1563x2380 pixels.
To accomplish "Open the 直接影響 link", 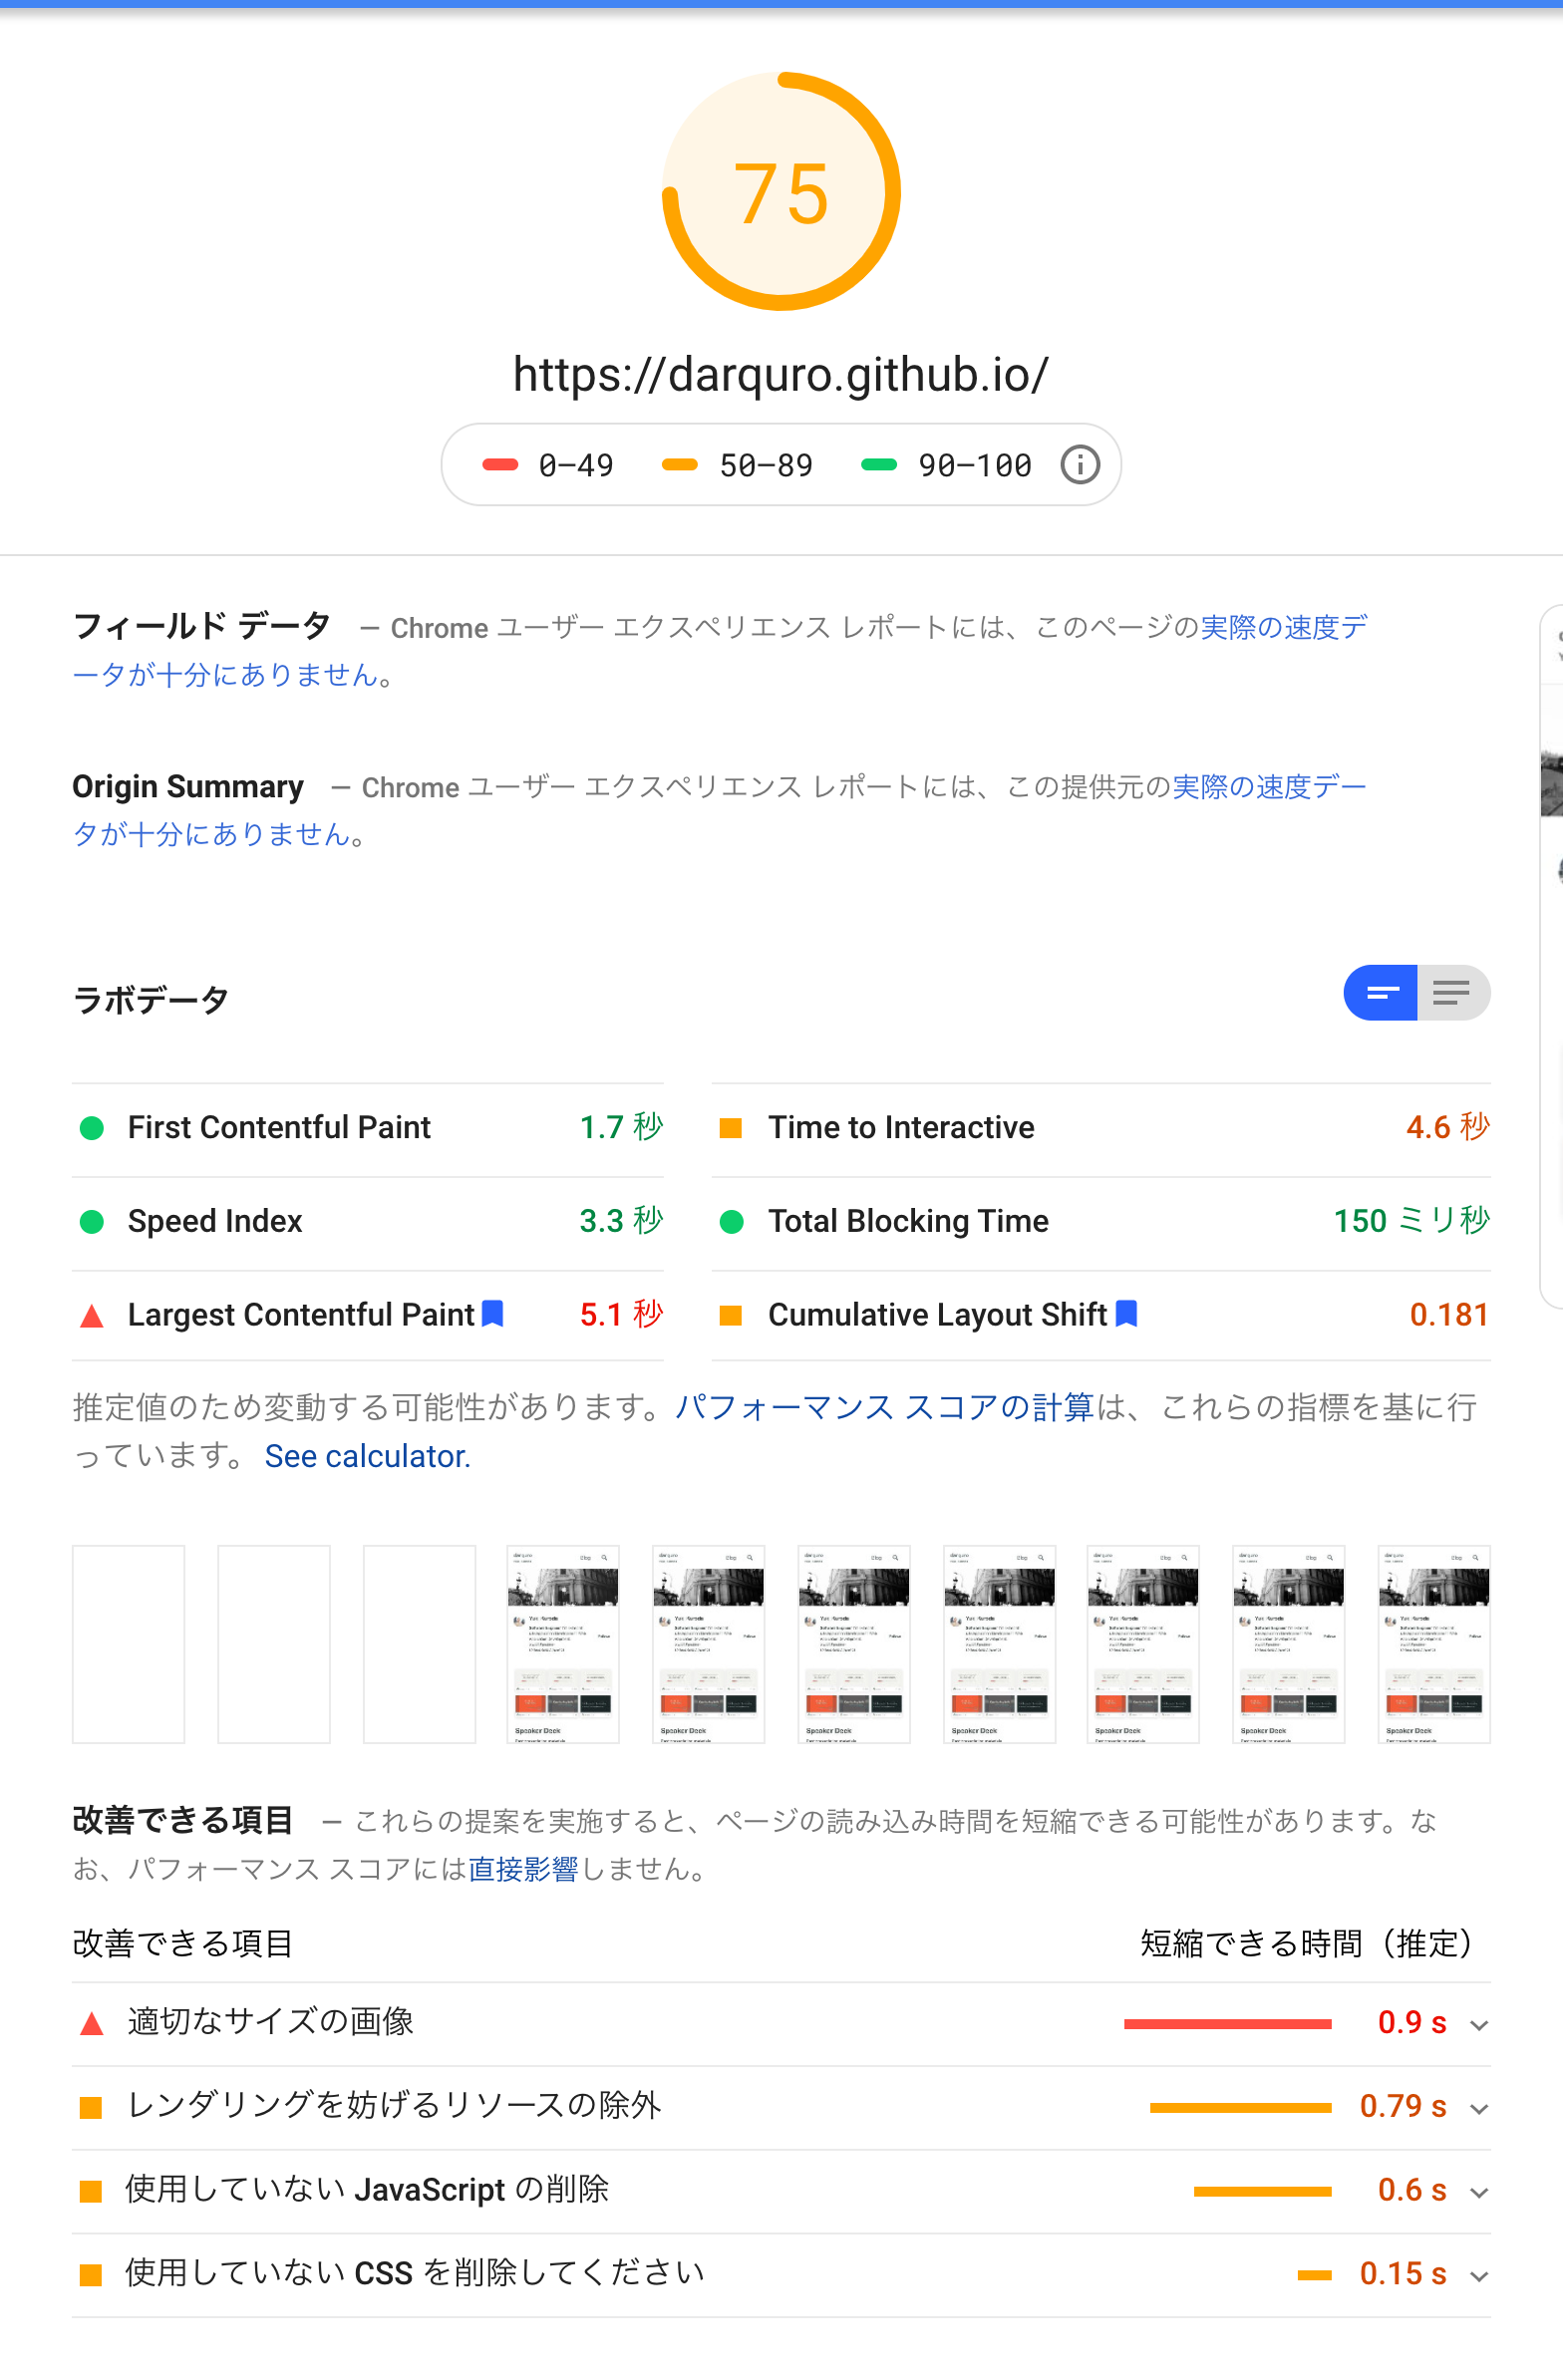I will pos(523,1868).
